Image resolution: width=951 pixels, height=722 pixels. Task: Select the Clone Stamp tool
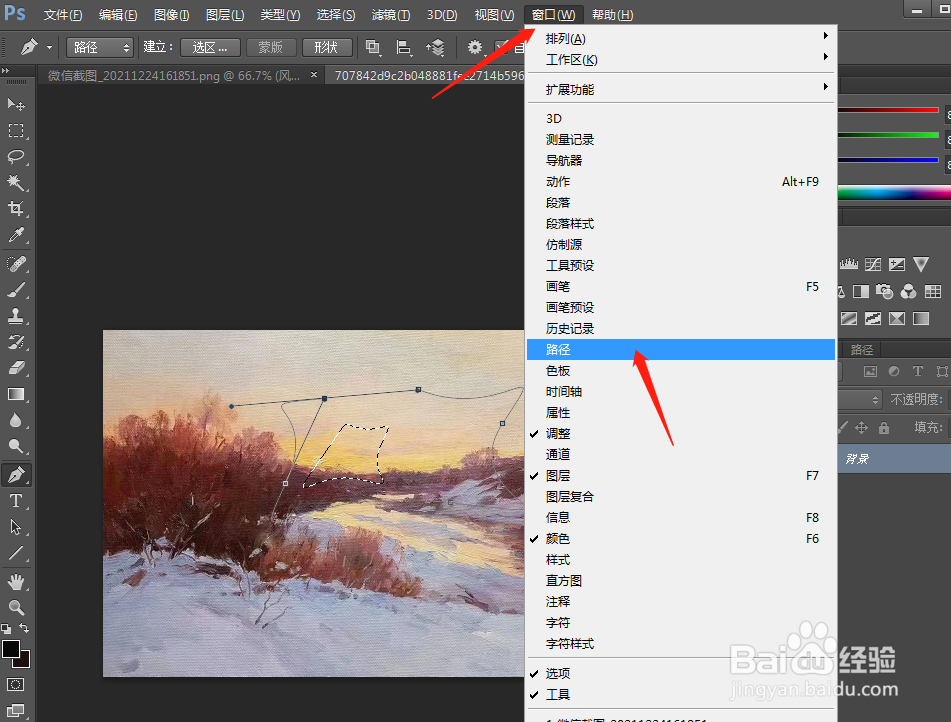16,316
